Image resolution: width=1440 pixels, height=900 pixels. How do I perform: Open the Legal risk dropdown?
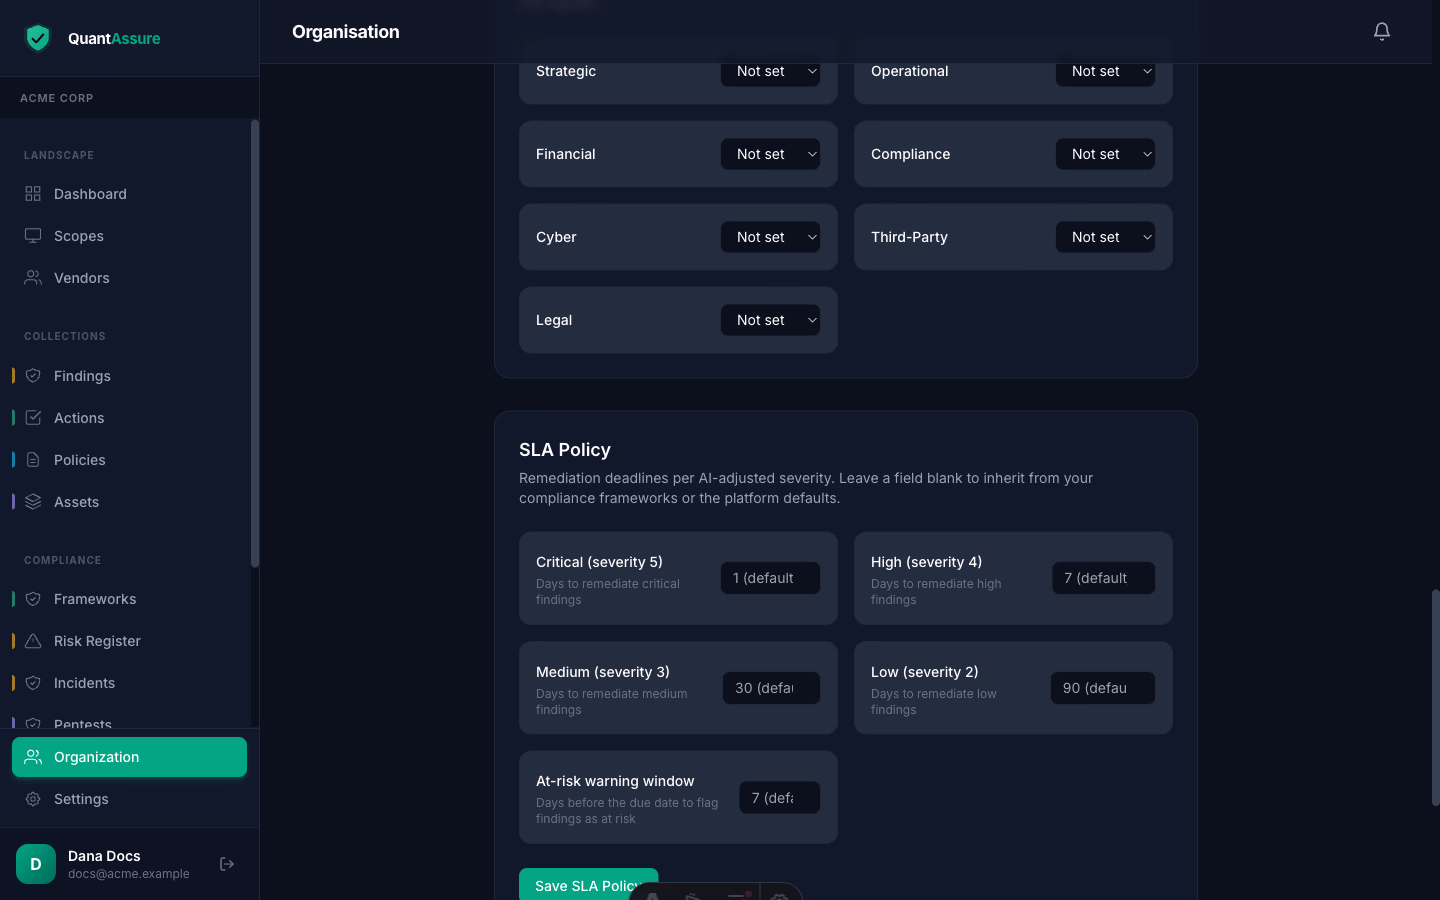770,320
